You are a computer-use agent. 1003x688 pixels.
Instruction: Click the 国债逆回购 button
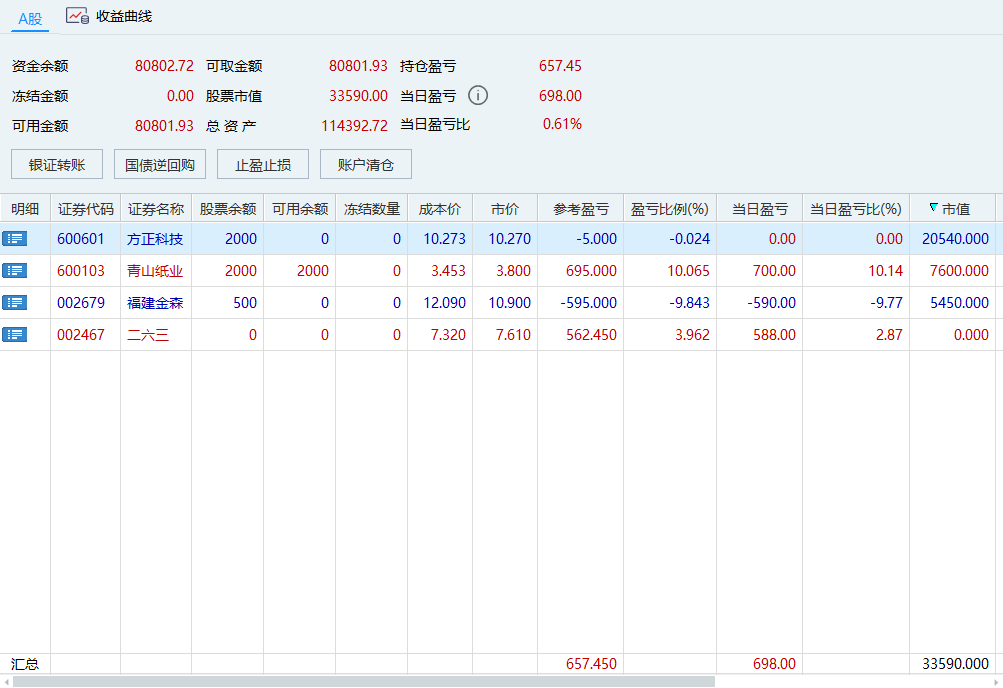click(x=160, y=164)
